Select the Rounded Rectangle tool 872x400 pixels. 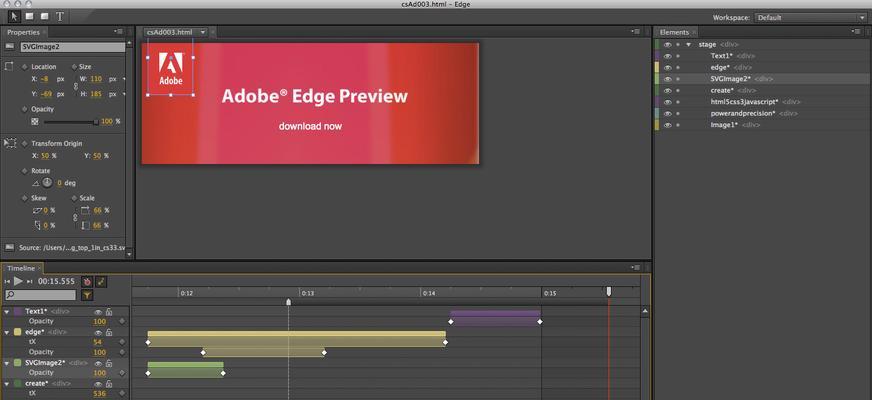44,17
